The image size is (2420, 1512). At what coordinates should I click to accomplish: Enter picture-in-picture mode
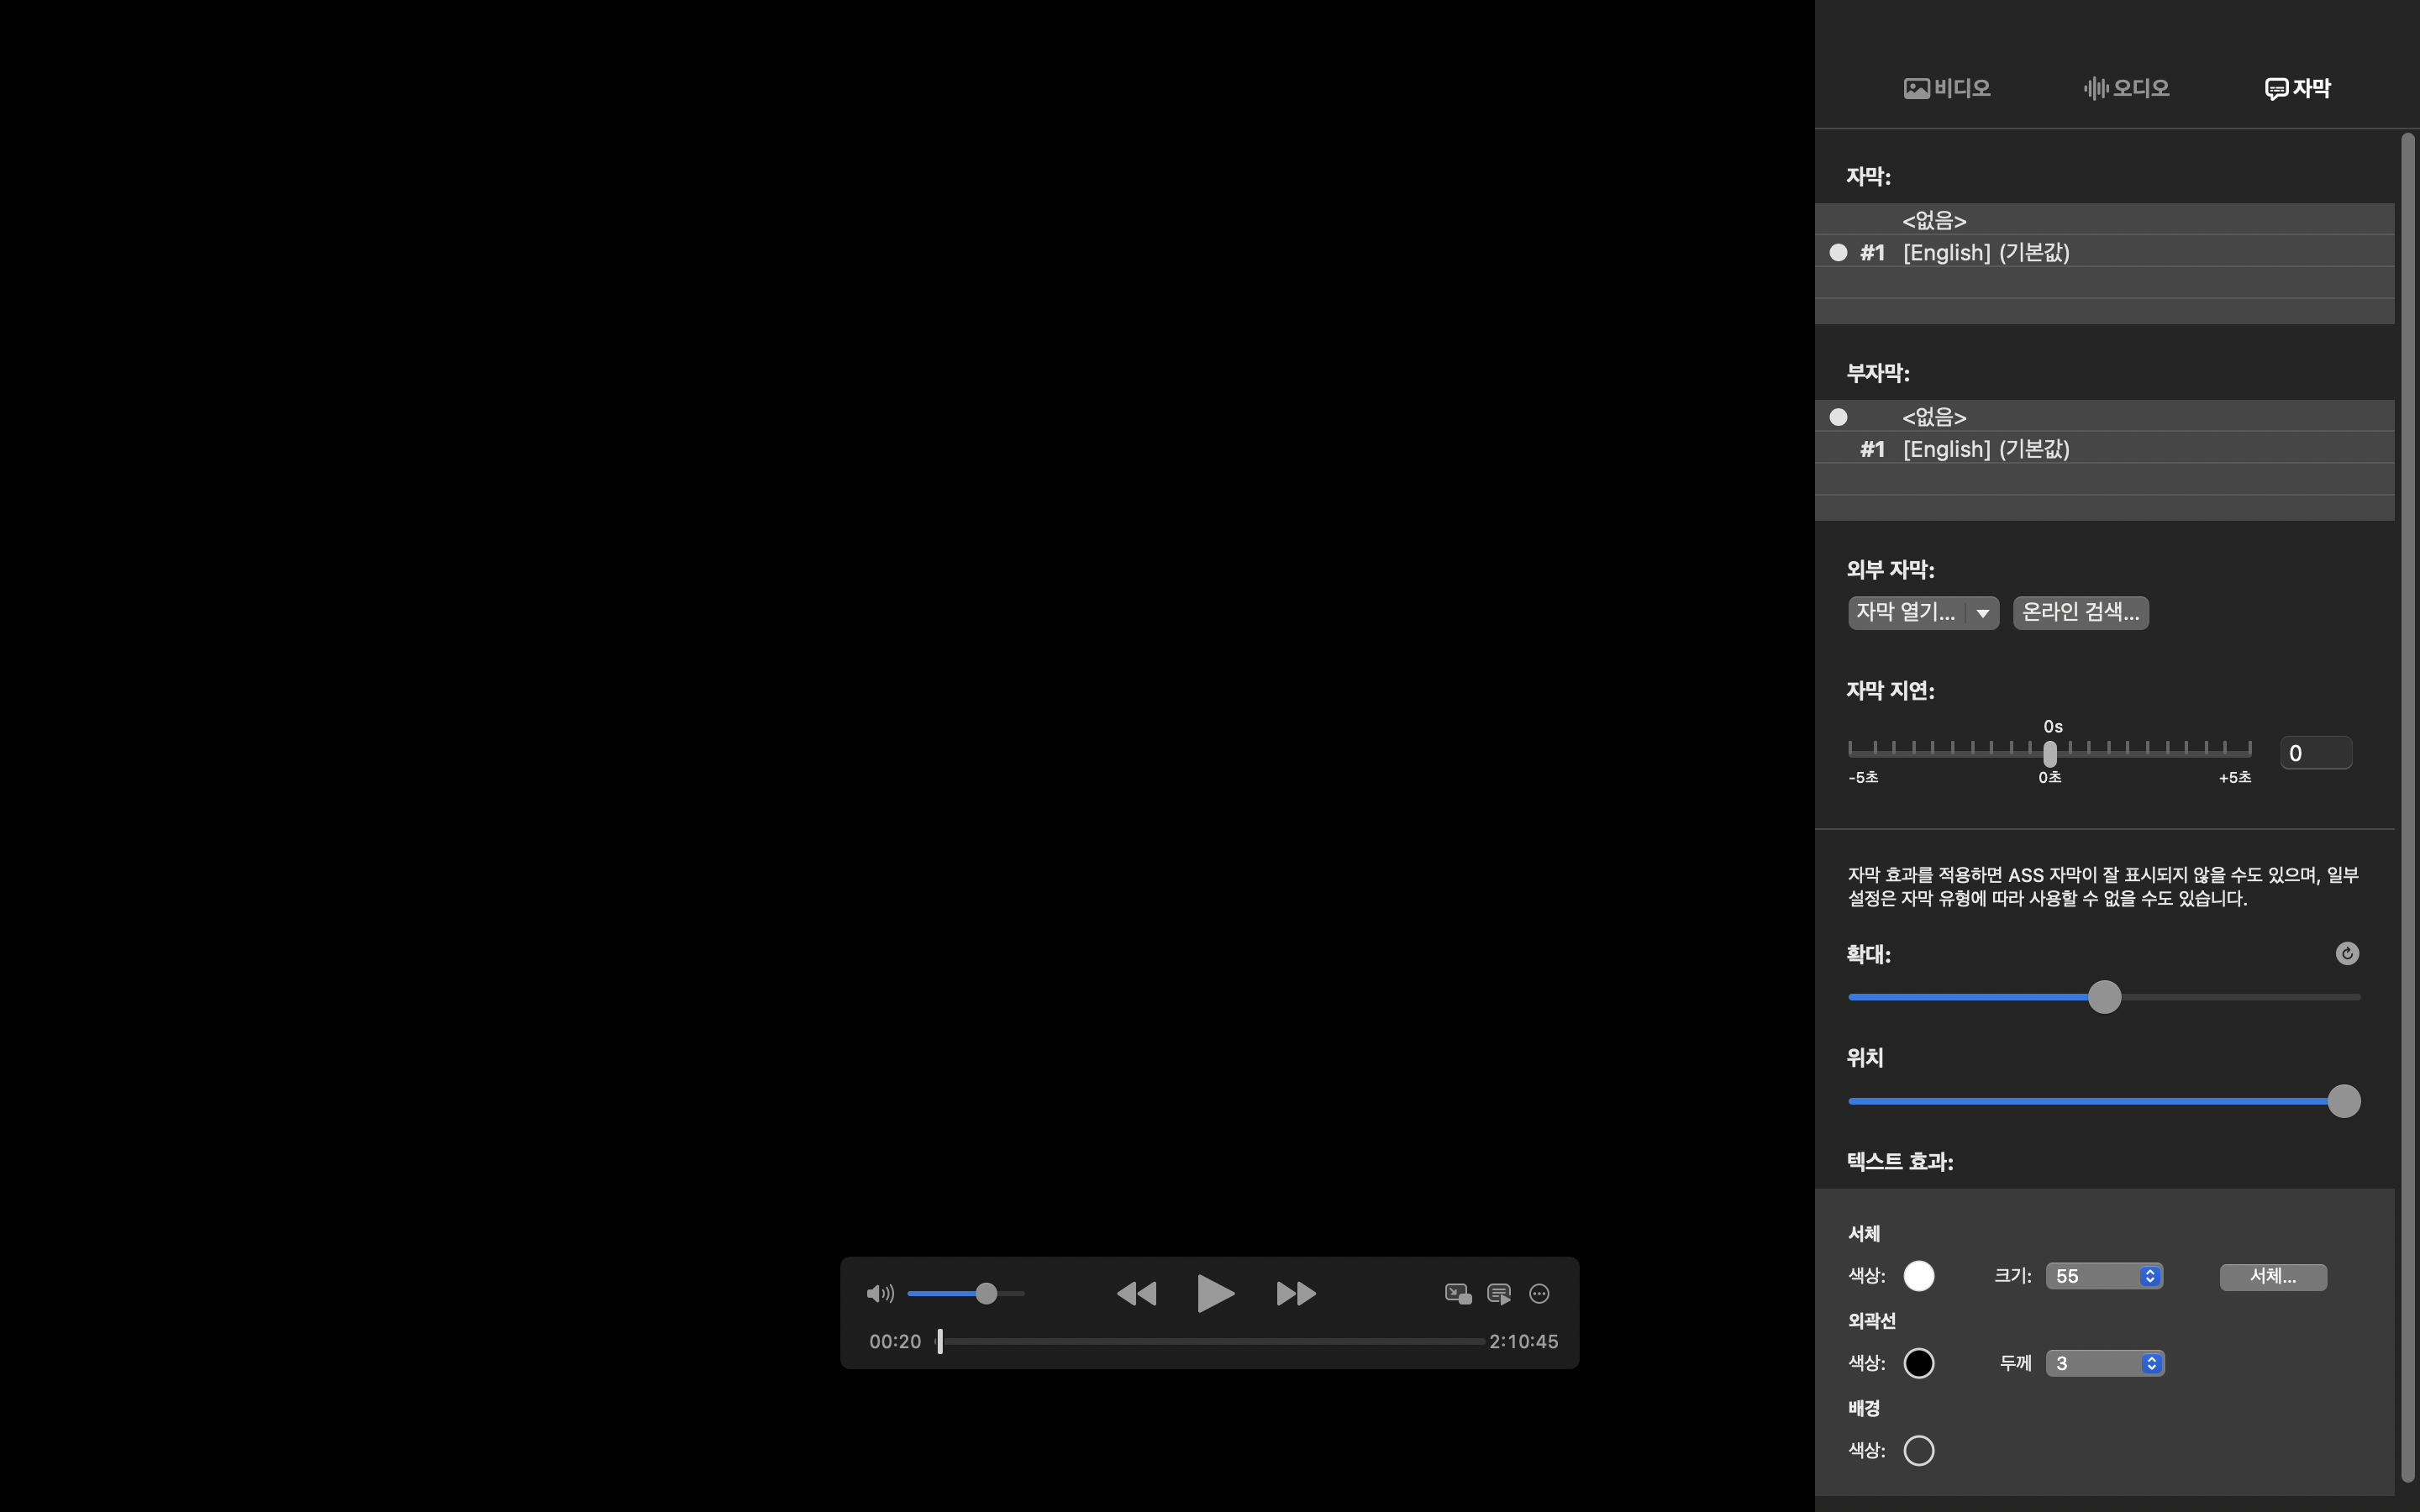click(x=1457, y=1294)
